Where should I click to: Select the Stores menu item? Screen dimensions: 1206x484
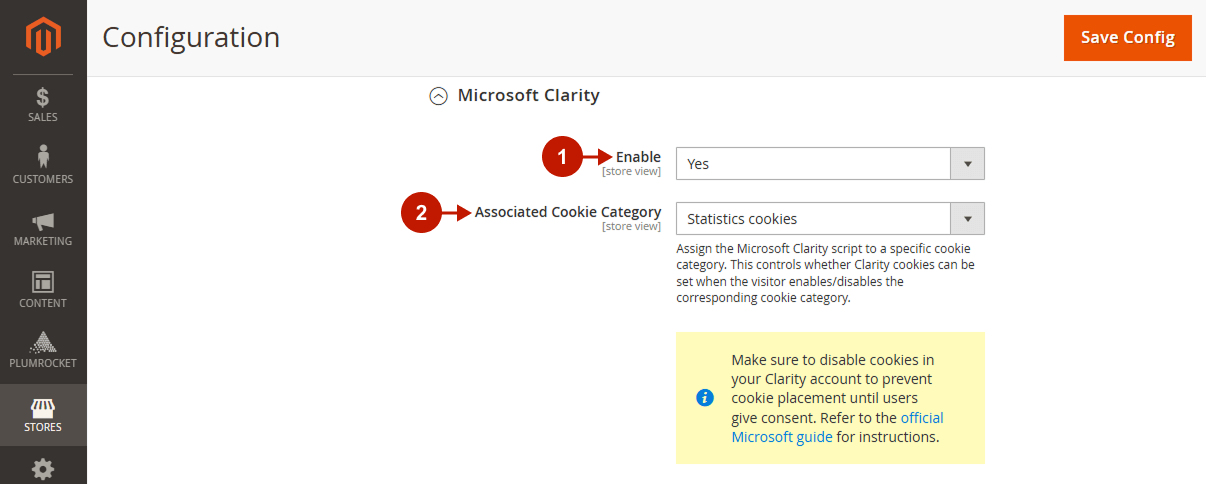[x=43, y=414]
